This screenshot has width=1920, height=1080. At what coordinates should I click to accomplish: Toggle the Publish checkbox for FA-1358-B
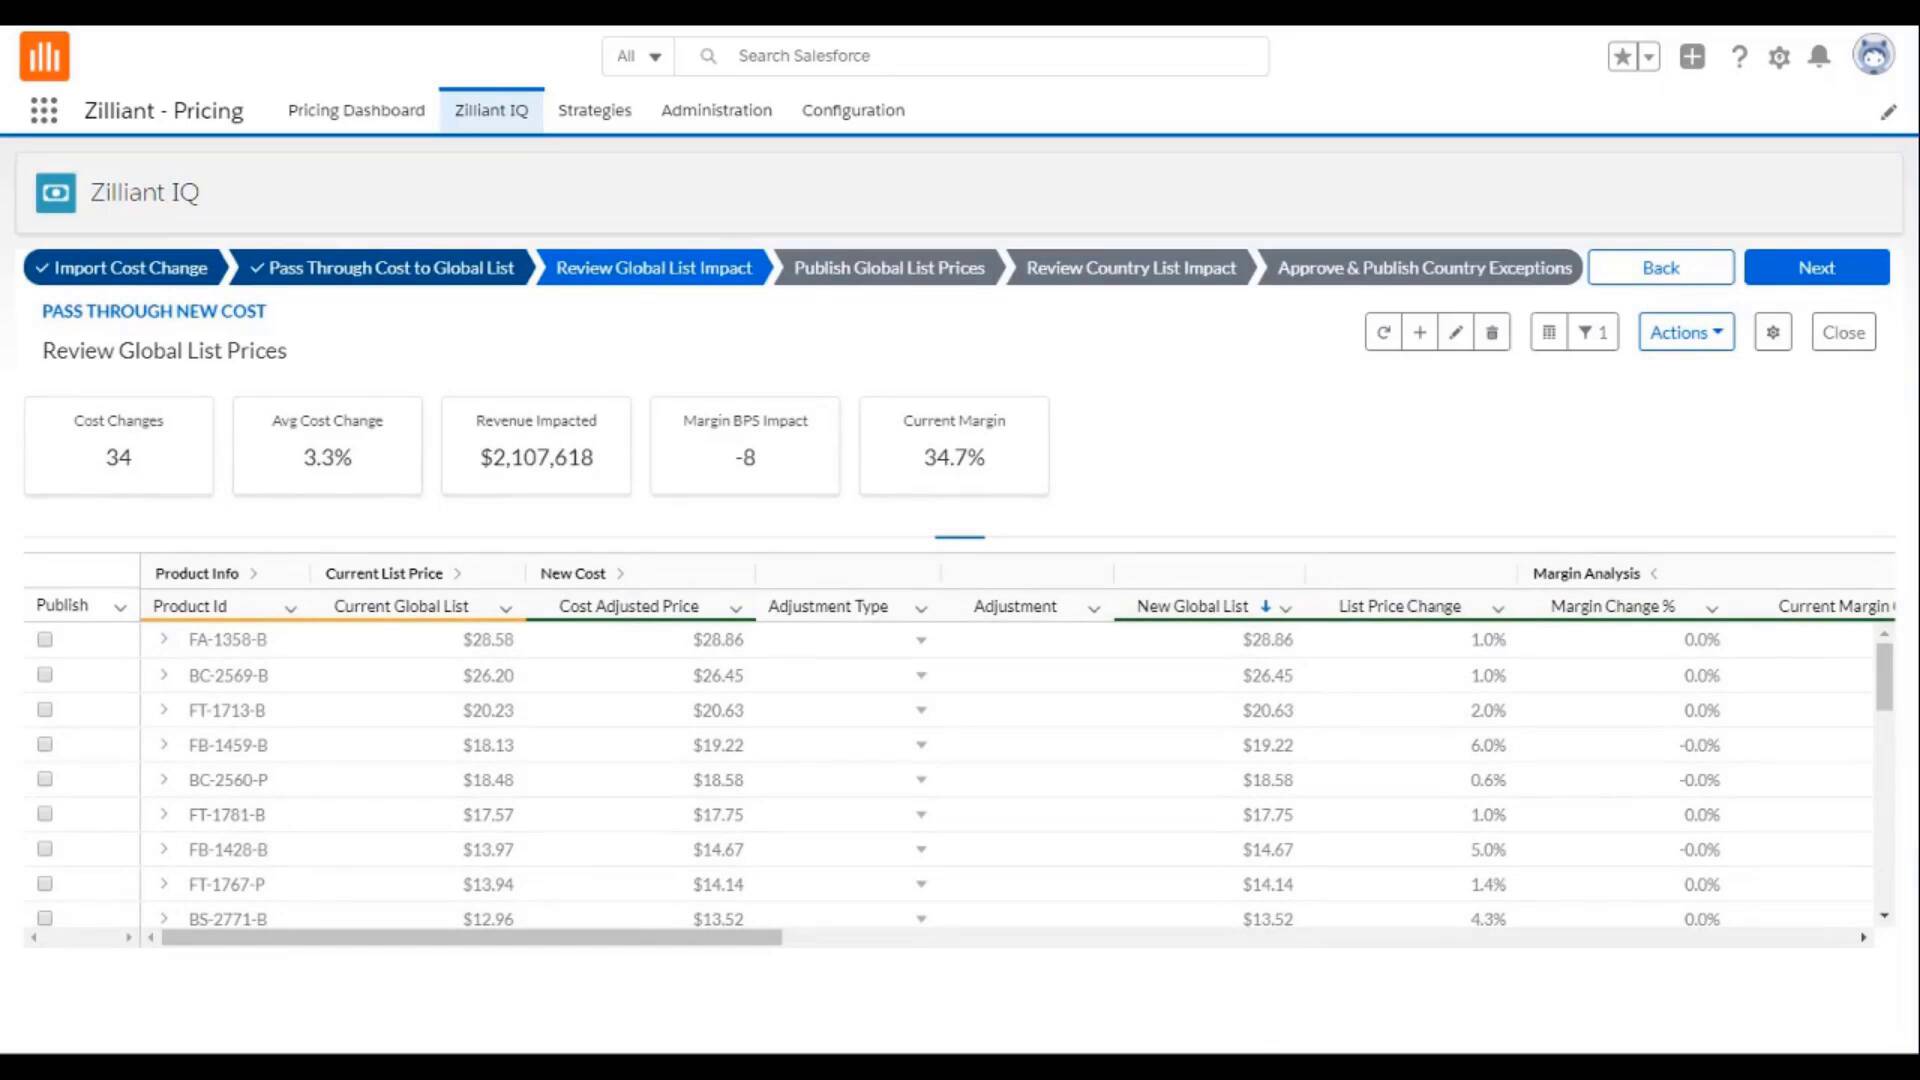click(x=45, y=640)
